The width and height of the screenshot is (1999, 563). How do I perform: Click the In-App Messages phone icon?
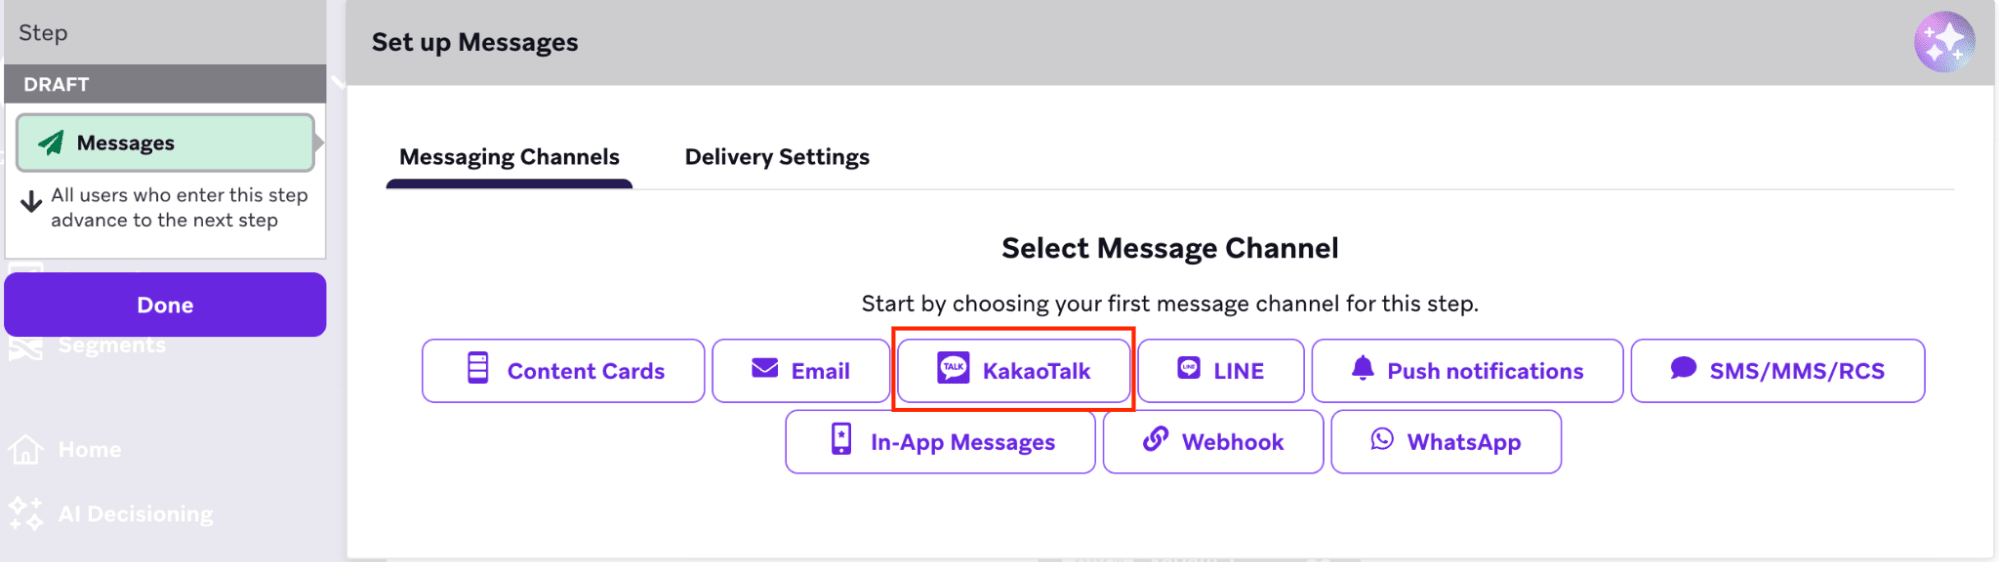[x=842, y=440]
